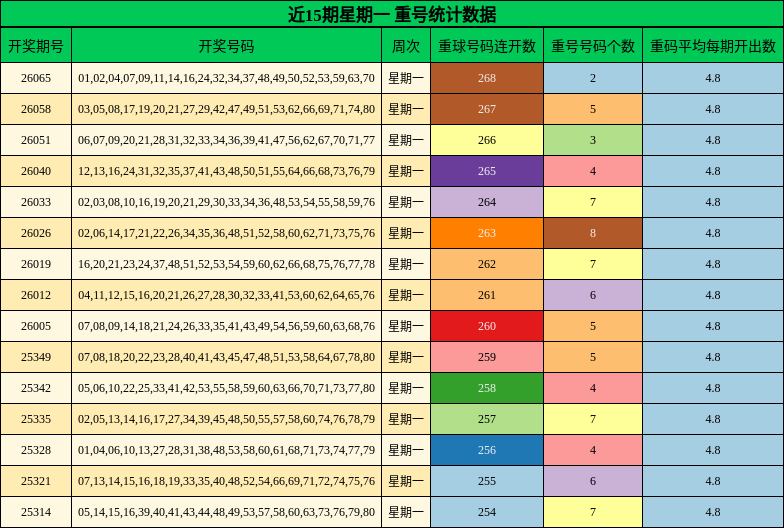Click issue number 26019

(x=36, y=264)
